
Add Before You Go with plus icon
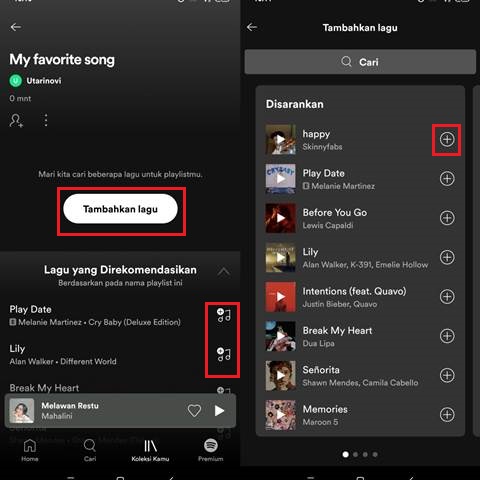(x=447, y=218)
